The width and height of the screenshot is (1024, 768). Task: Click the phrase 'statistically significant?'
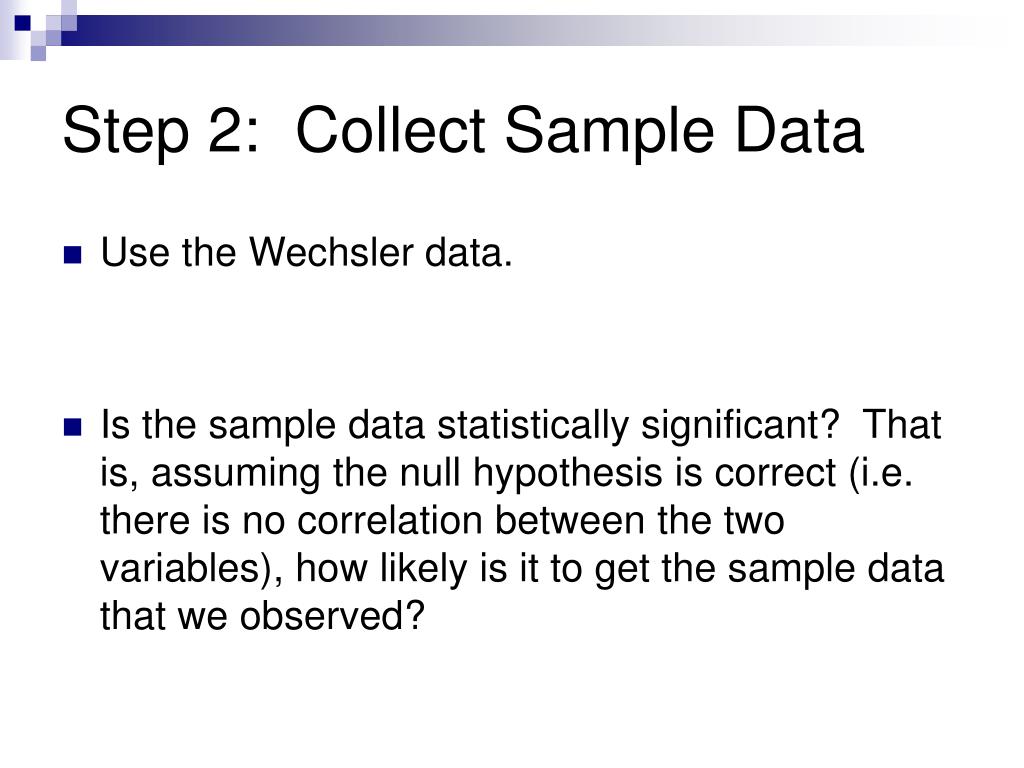[x=637, y=426]
